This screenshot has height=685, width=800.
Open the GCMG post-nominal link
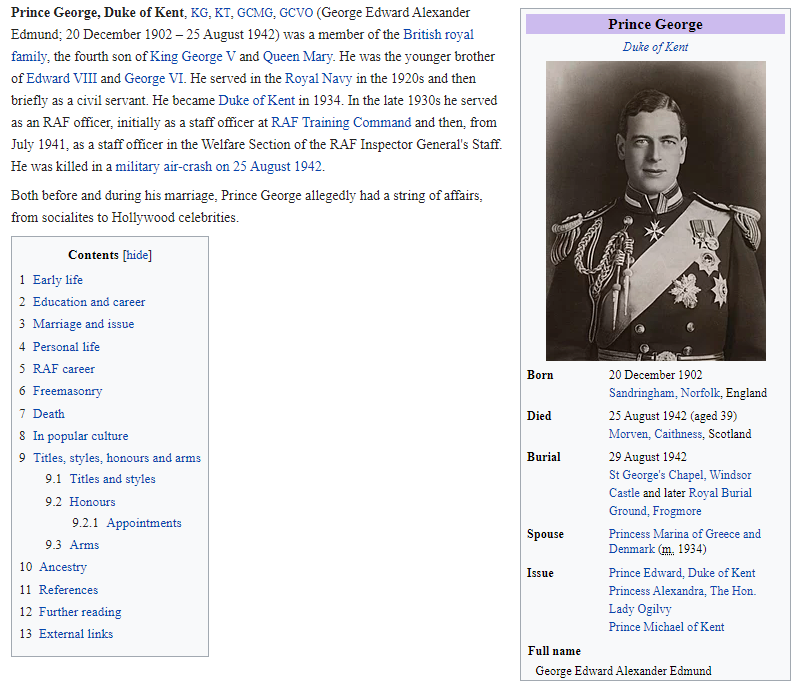pyautogui.click(x=255, y=13)
